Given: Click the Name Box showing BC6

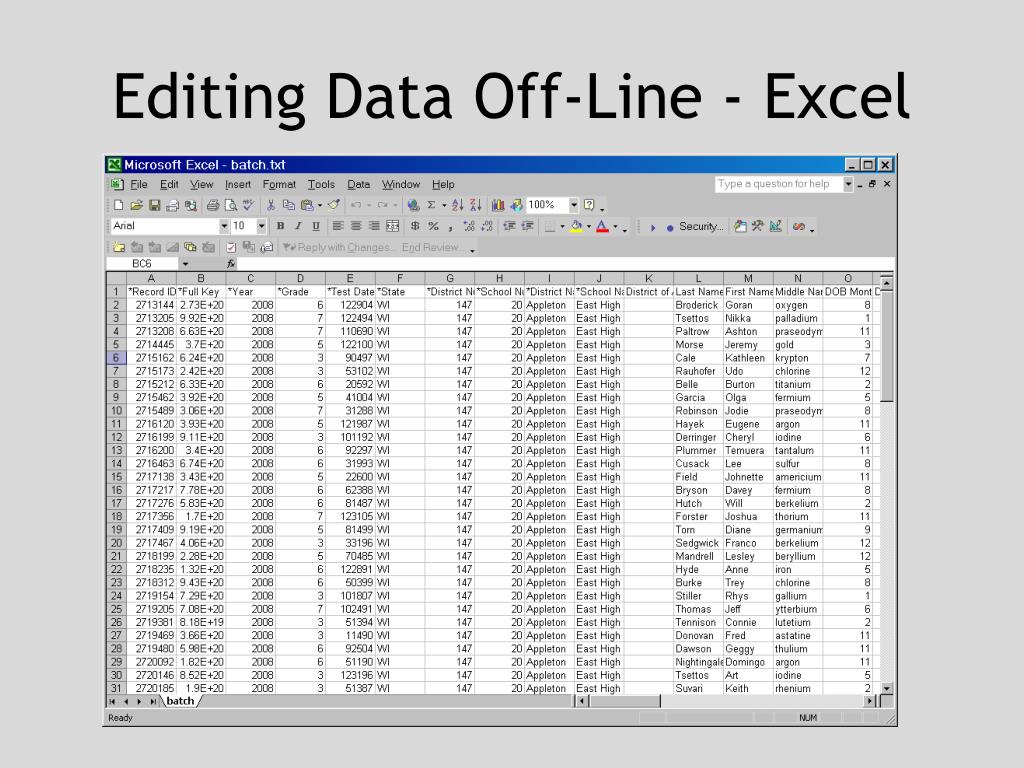Looking at the screenshot, I should coord(142,264).
